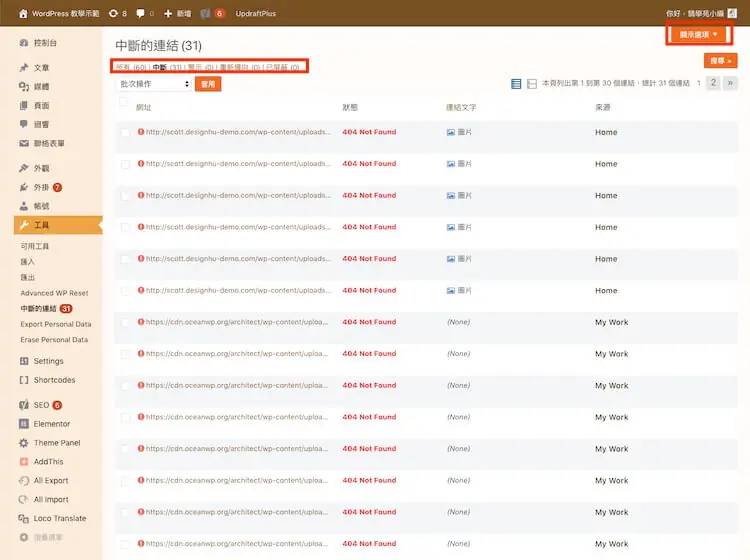Viewport: 750px width, 560px height.
Task: Click the » next page button
Action: tap(730, 83)
